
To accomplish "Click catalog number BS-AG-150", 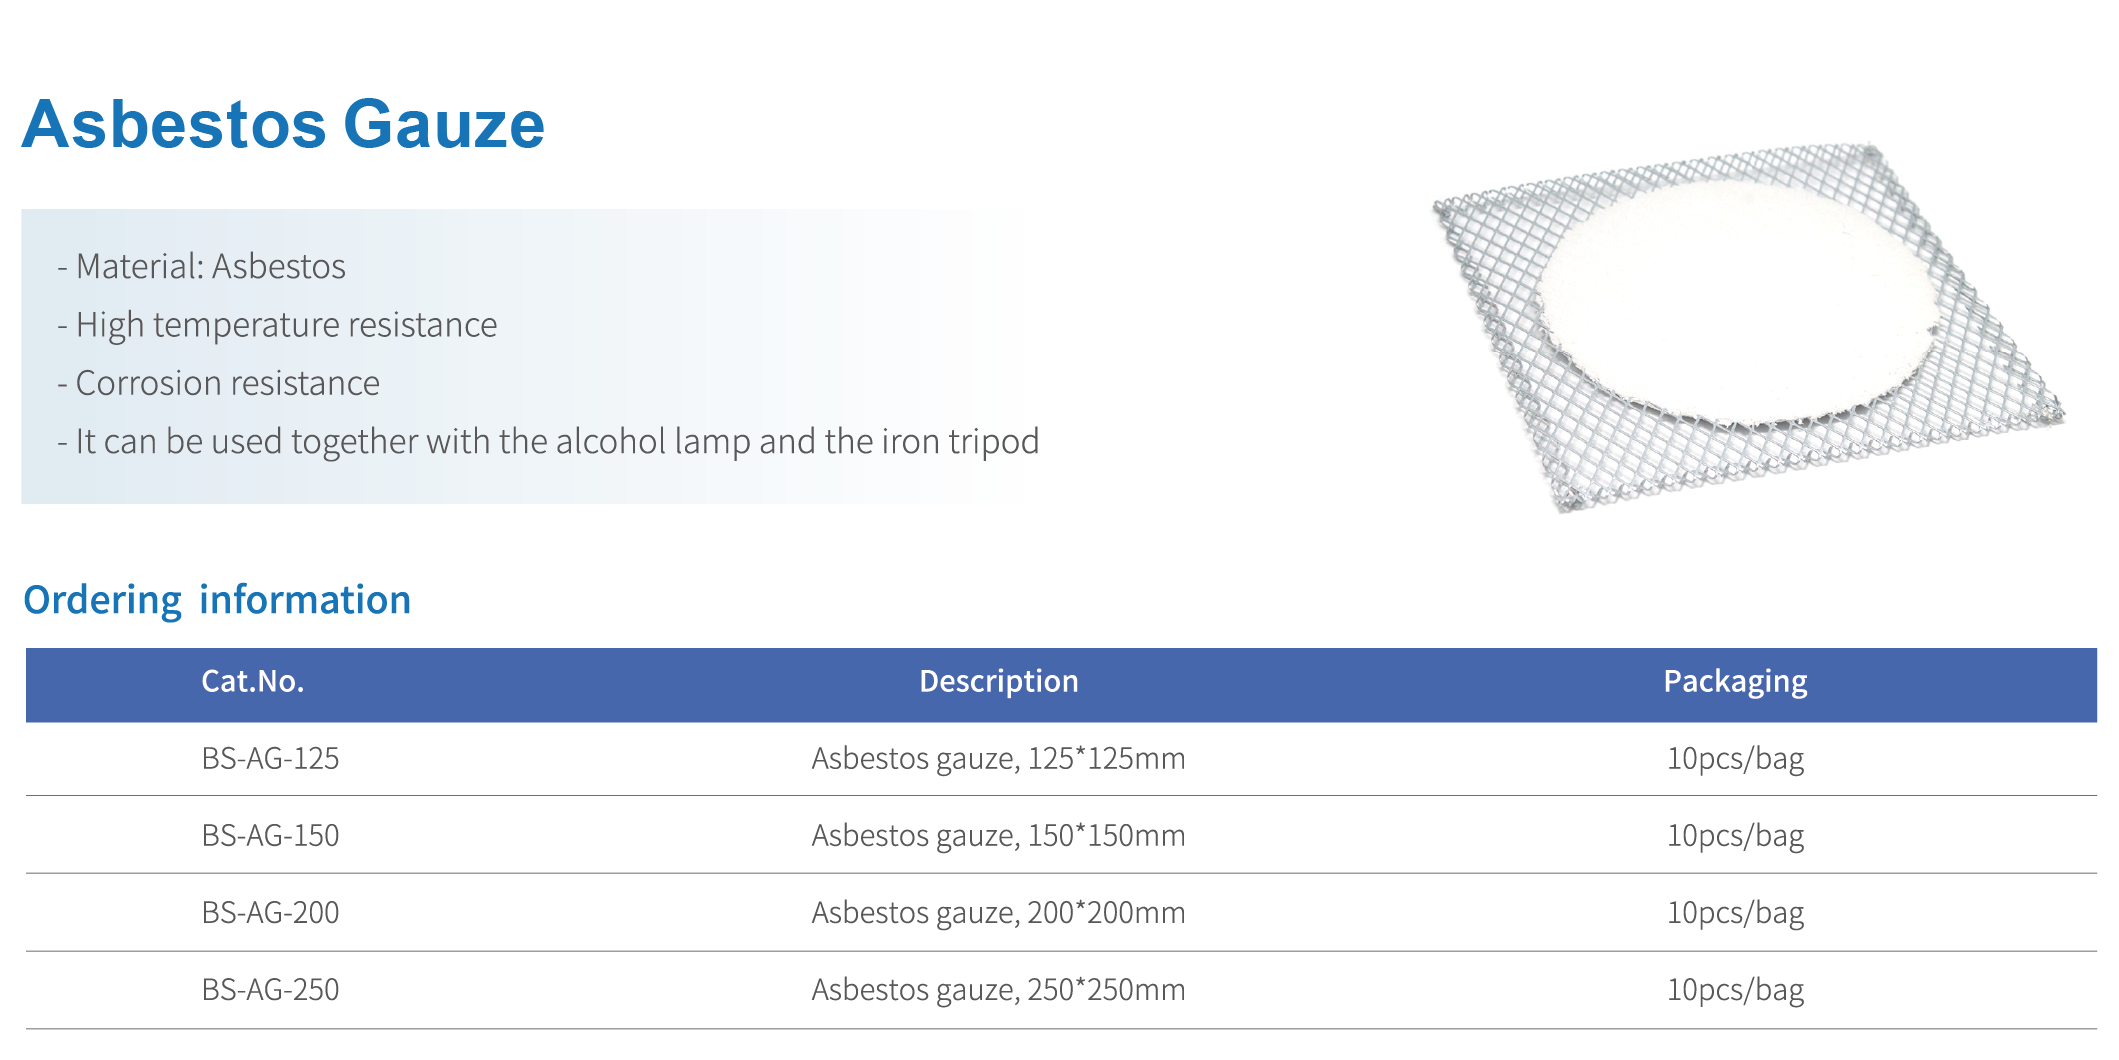I will [270, 836].
